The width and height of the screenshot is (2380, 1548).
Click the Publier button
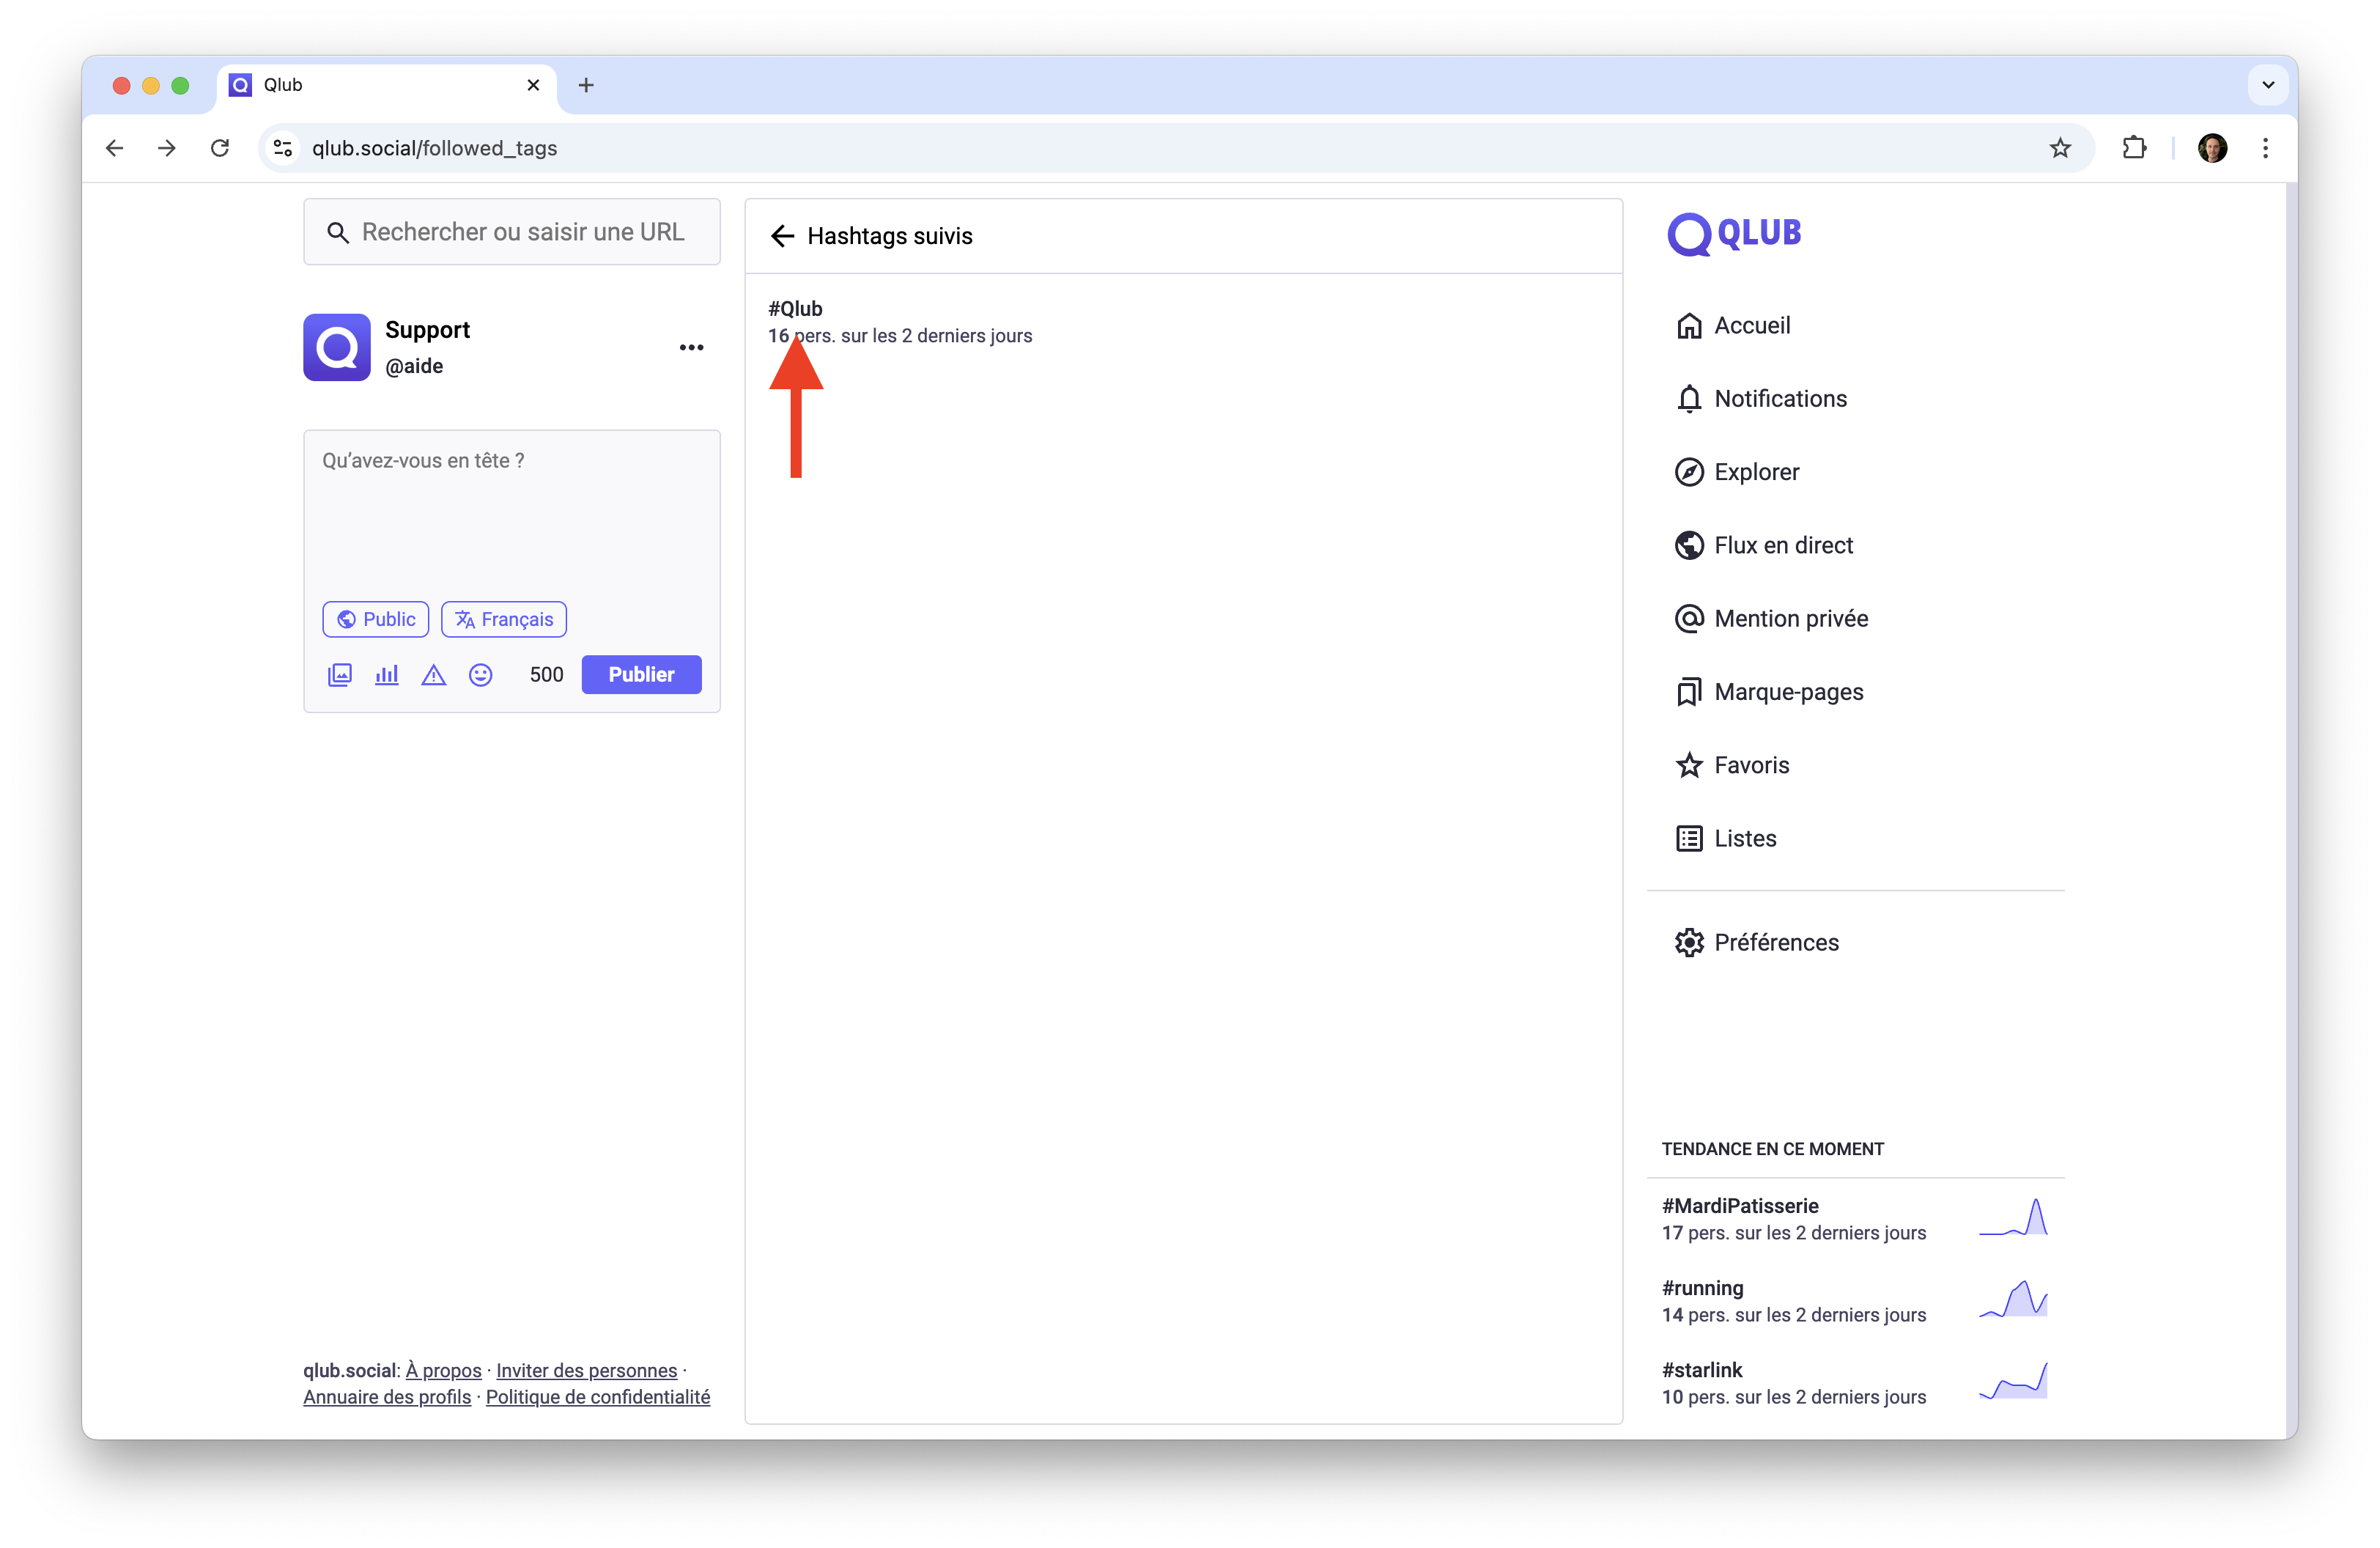(x=641, y=675)
